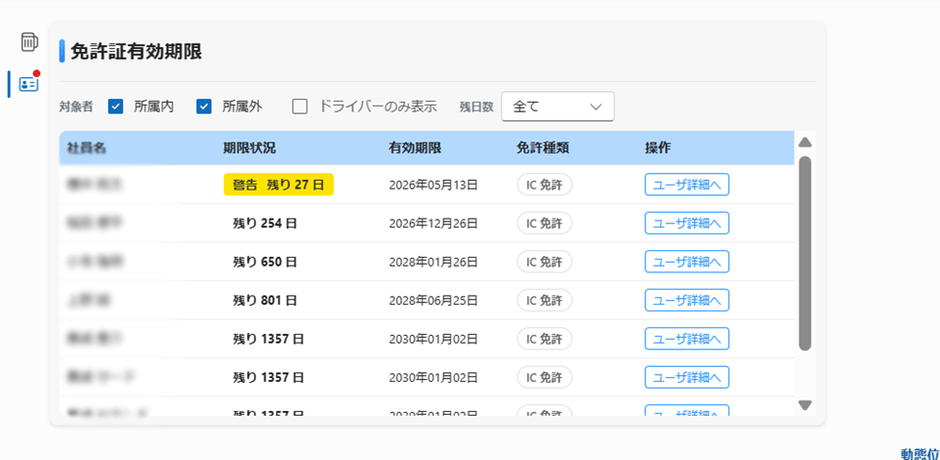Uncheck the 所属内 checkbox
The width and height of the screenshot is (940, 460).
(116, 107)
